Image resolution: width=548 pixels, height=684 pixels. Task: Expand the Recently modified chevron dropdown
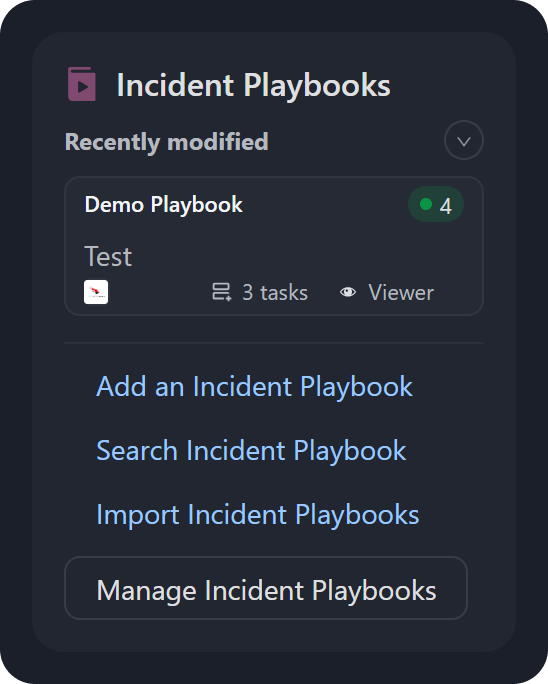pos(464,140)
